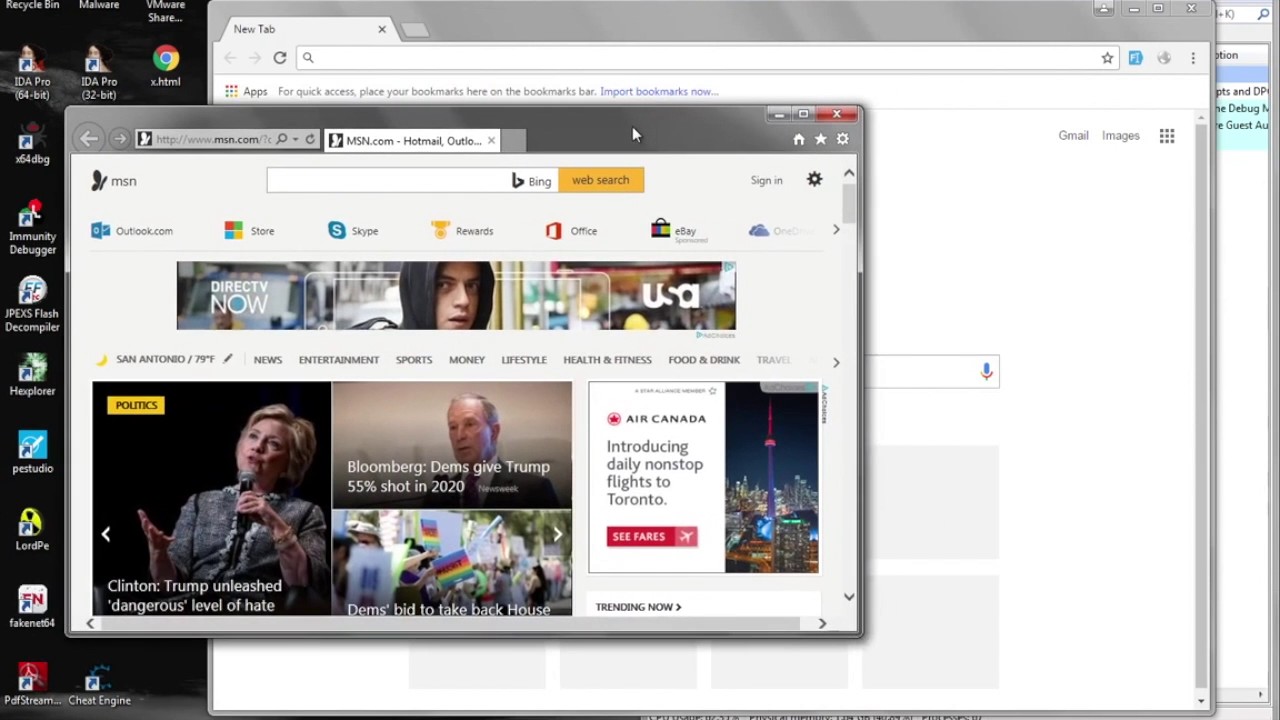Open a new blank tab in Internet Explorer

coord(513,141)
